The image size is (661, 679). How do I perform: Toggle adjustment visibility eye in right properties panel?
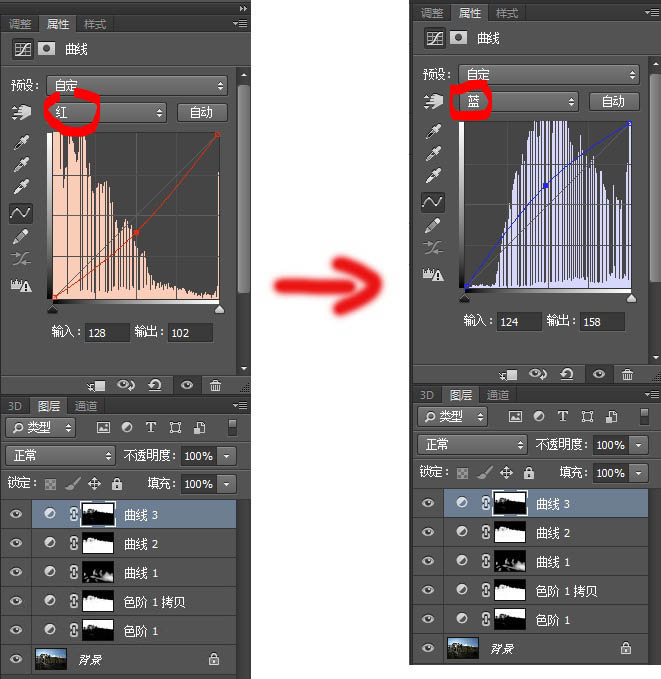[x=599, y=374]
